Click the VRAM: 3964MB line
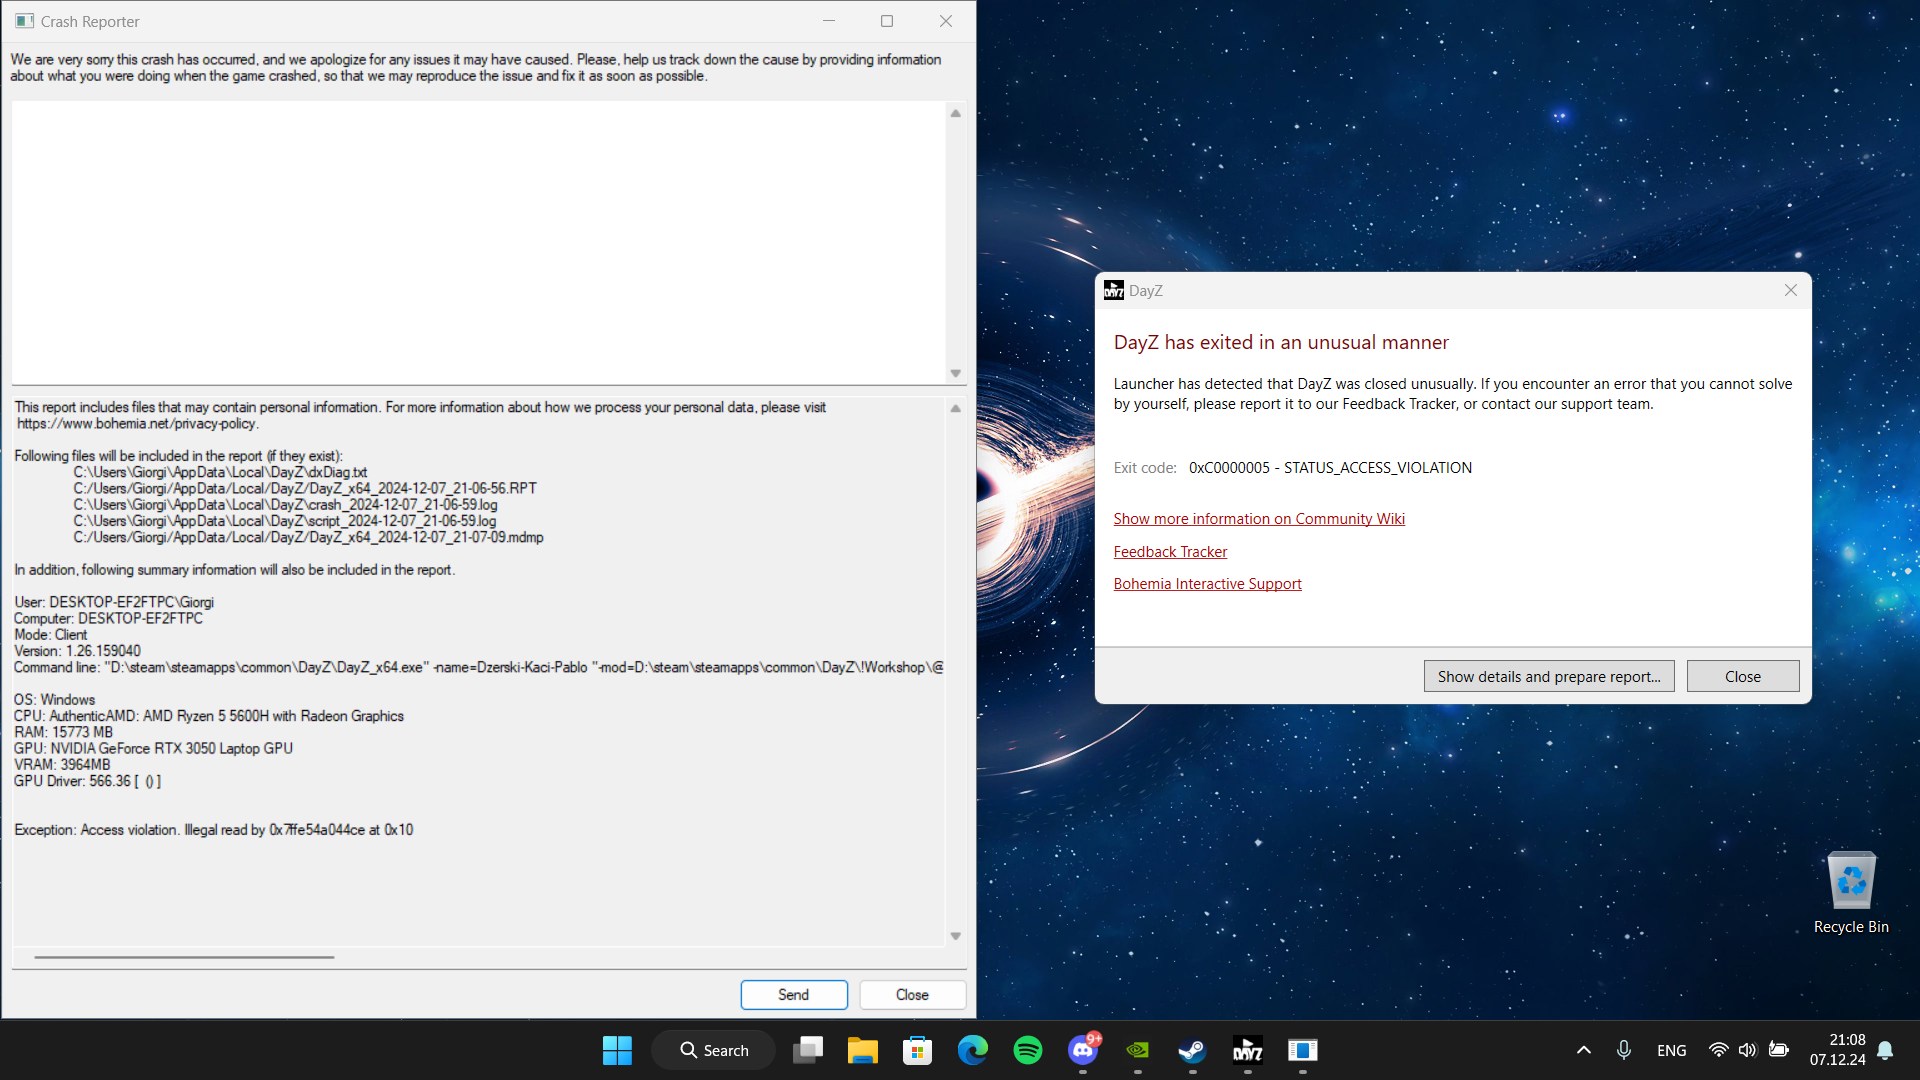This screenshot has width=1920, height=1080. pyautogui.click(x=62, y=765)
